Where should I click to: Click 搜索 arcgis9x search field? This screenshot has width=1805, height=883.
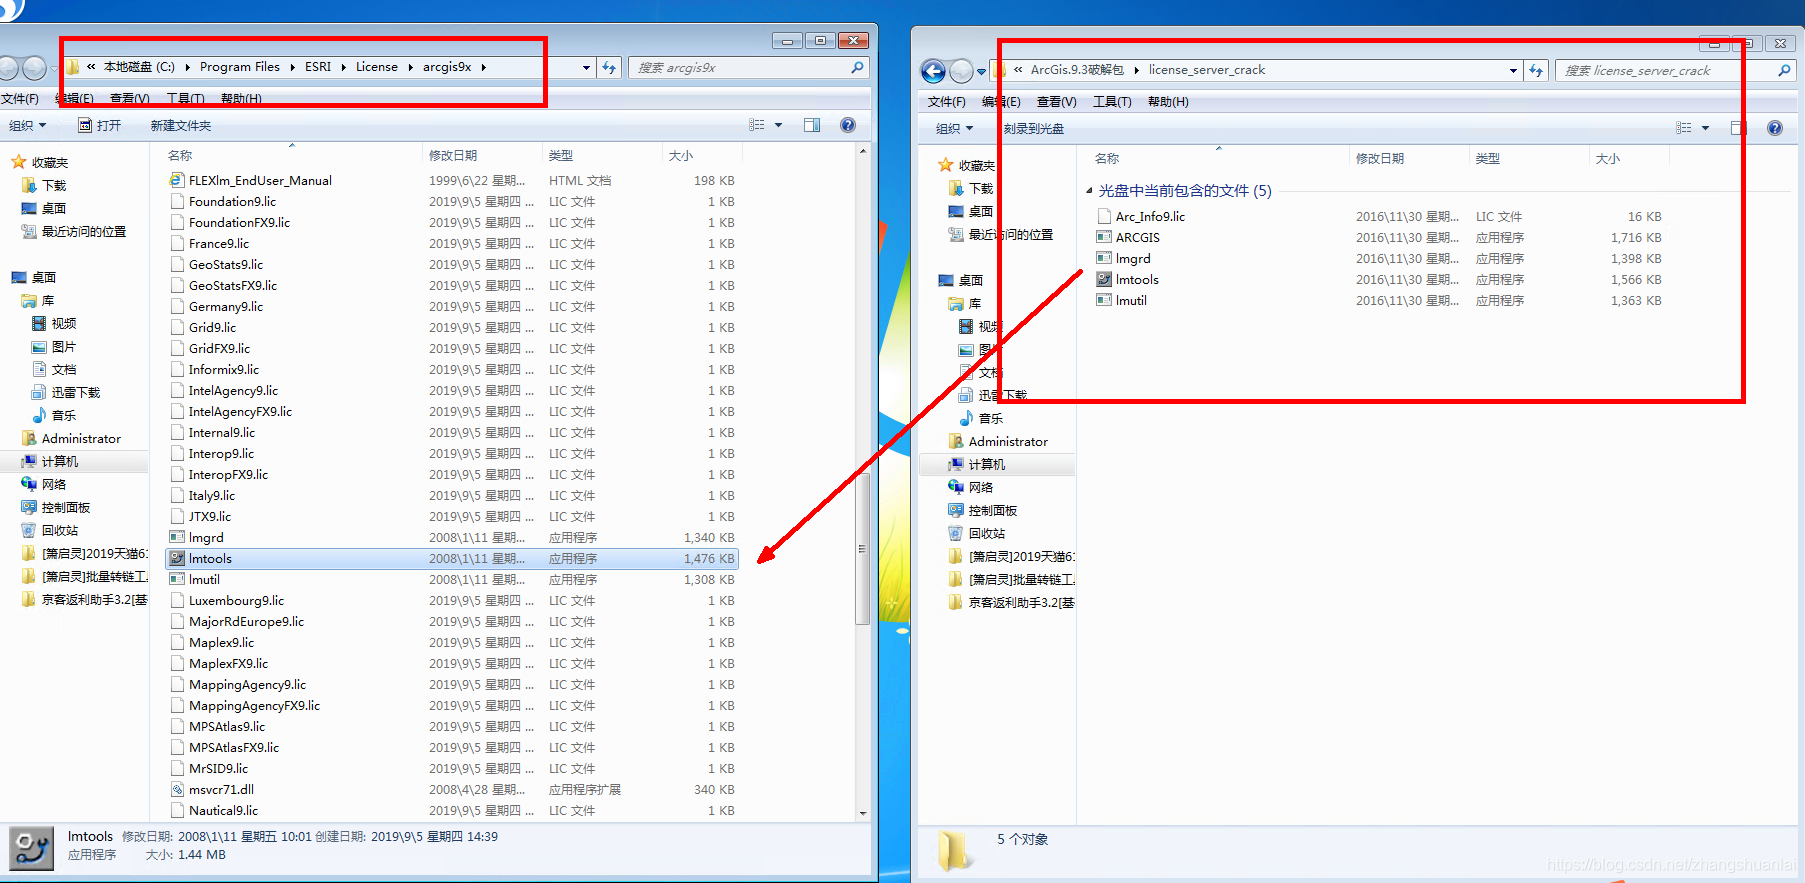(748, 67)
